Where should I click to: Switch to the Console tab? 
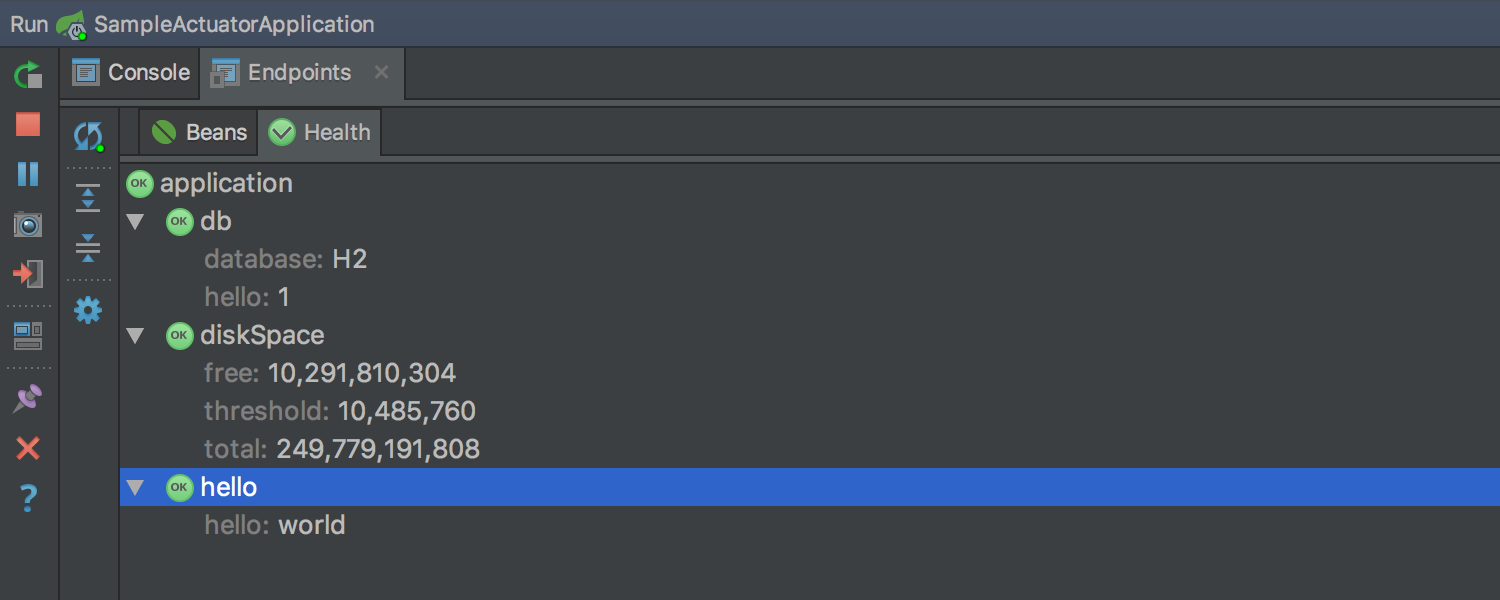131,73
